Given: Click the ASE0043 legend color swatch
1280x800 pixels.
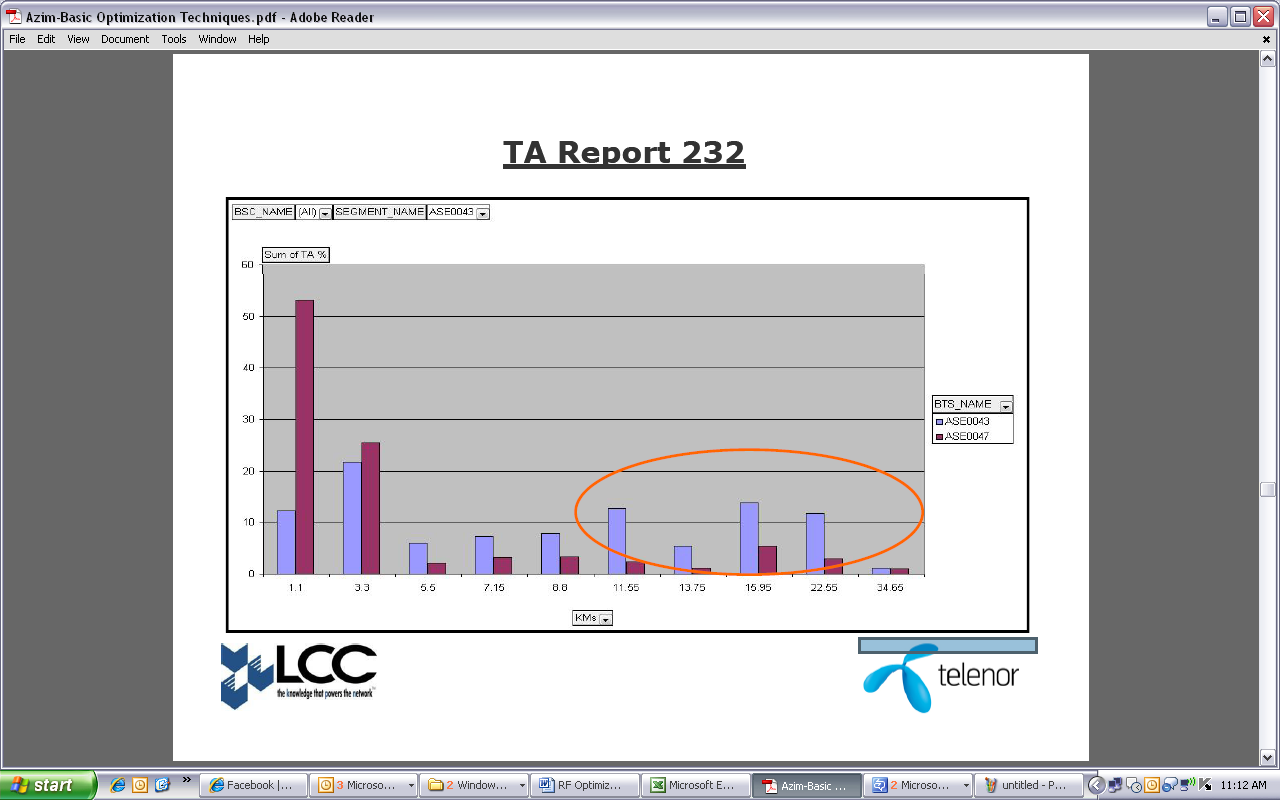Looking at the screenshot, I should click(940, 422).
